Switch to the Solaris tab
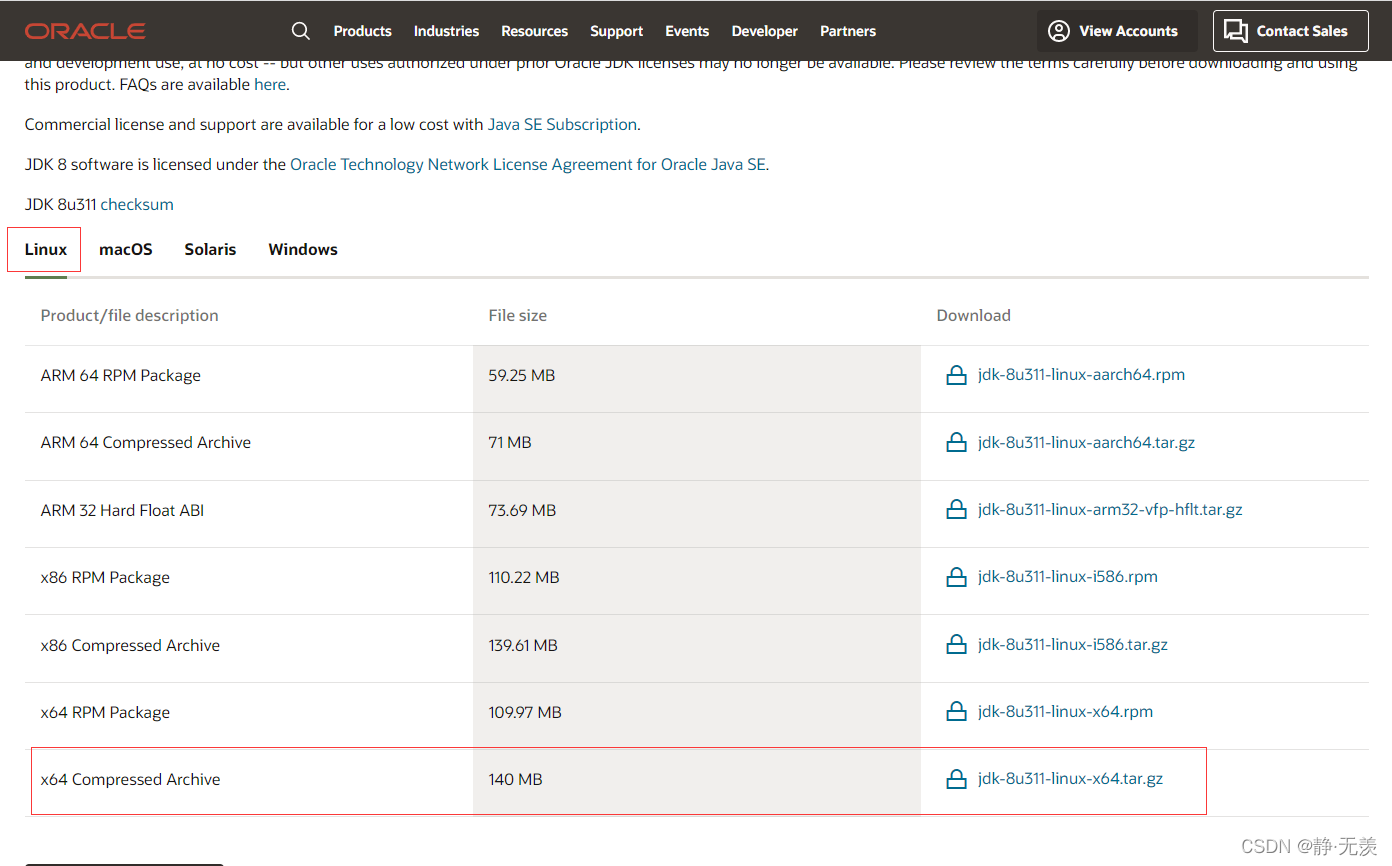Screen dimensions: 1392x866 (x=210, y=249)
